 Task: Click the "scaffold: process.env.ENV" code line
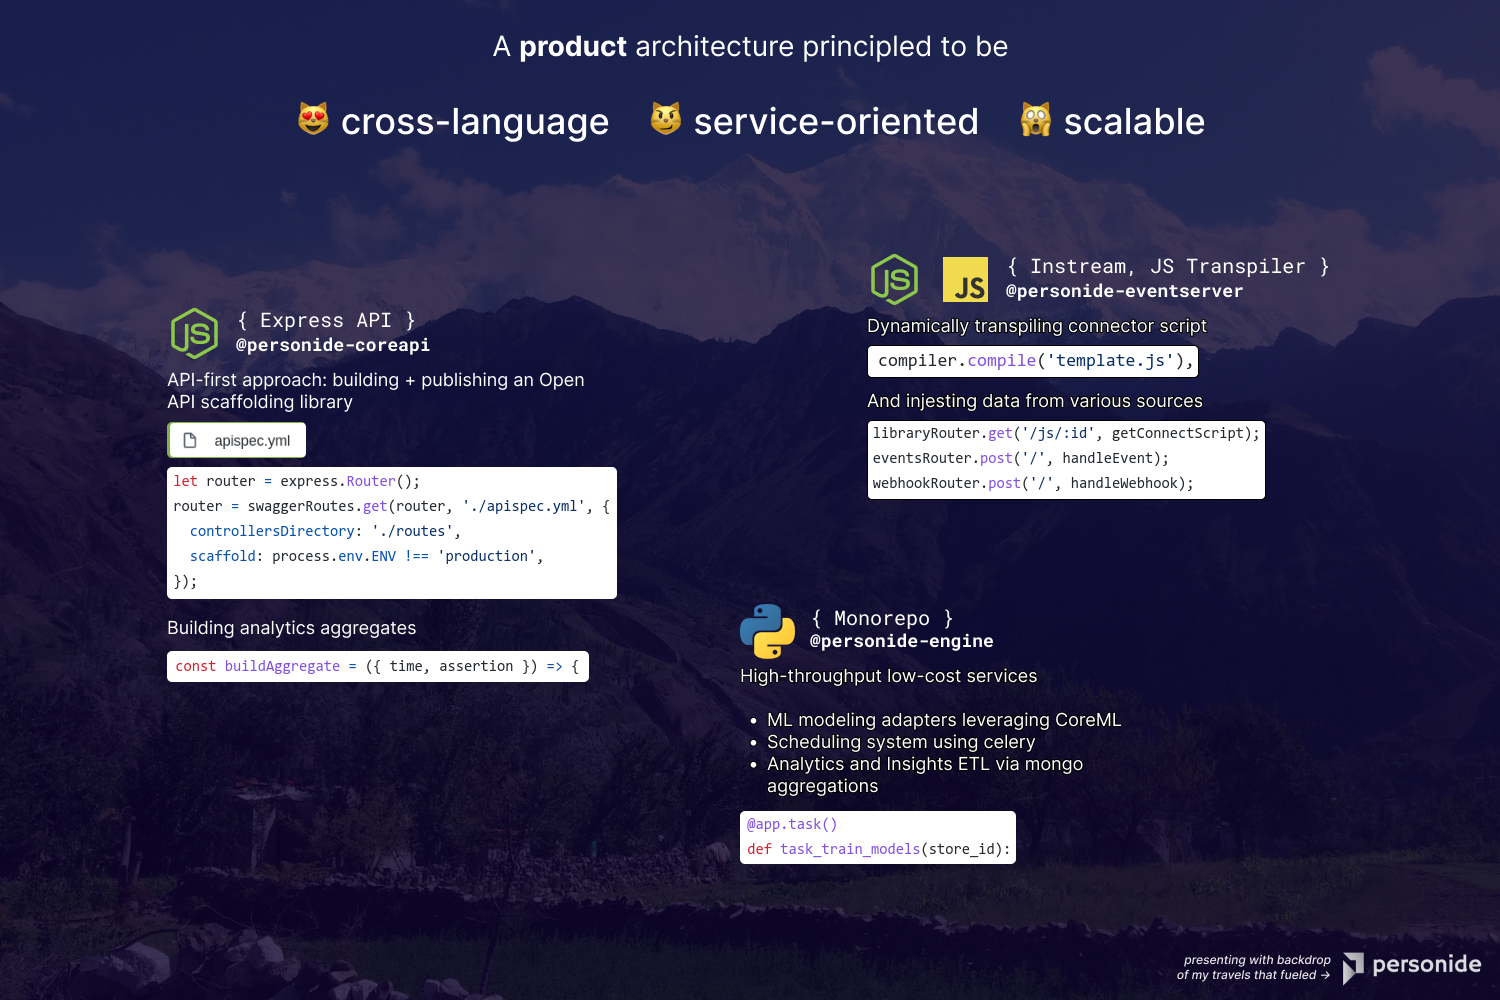[x=367, y=556]
